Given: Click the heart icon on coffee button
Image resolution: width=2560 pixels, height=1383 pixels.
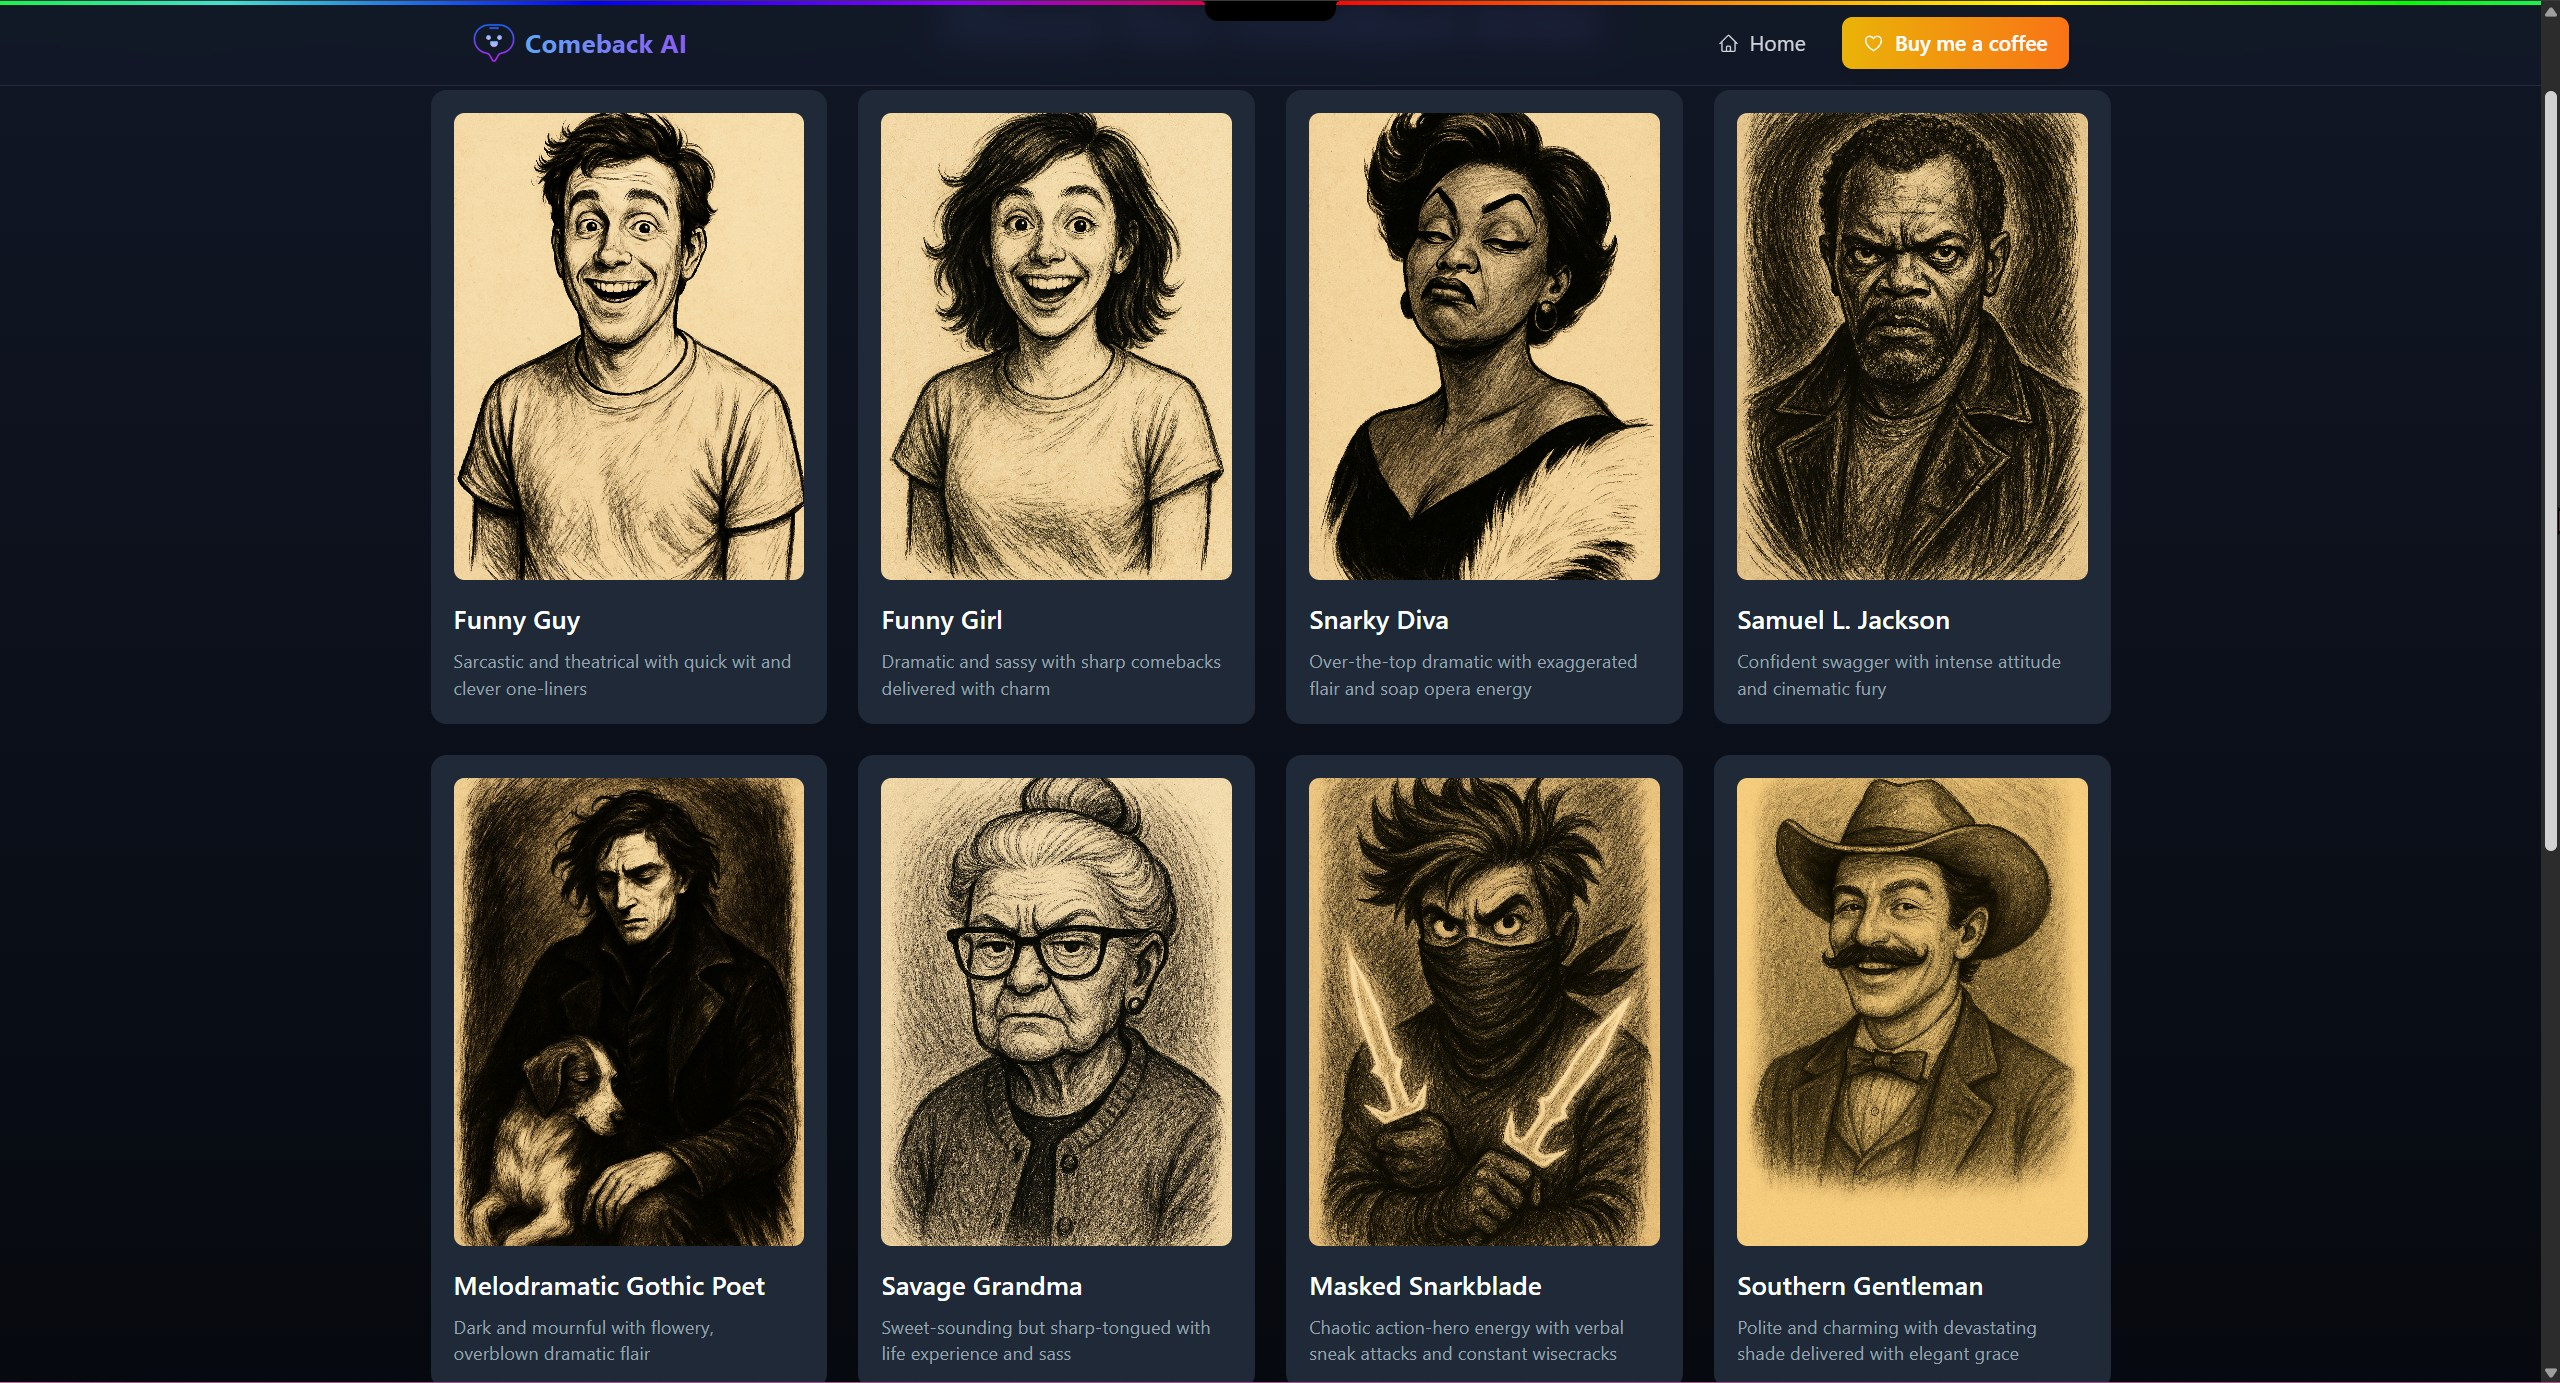Looking at the screenshot, I should [x=1873, y=44].
